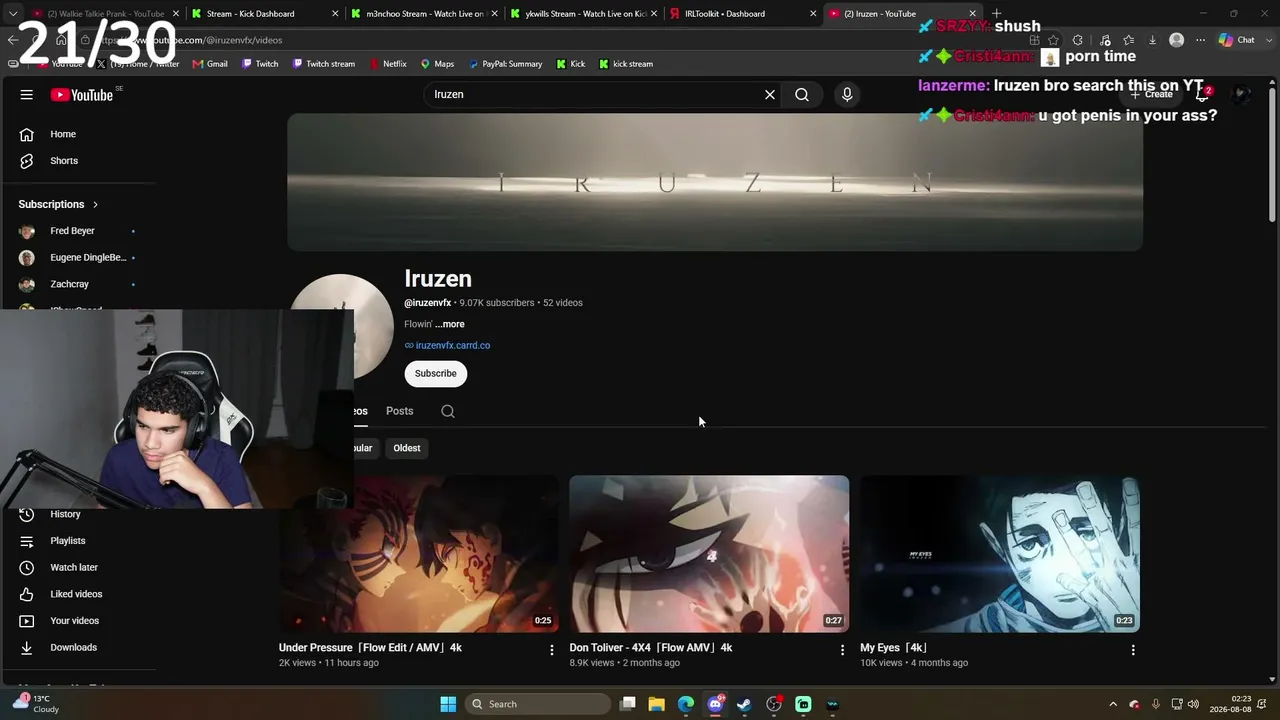The width and height of the screenshot is (1280, 720).
Task: Subscribe to the Iruzen channel
Action: pyautogui.click(x=436, y=373)
